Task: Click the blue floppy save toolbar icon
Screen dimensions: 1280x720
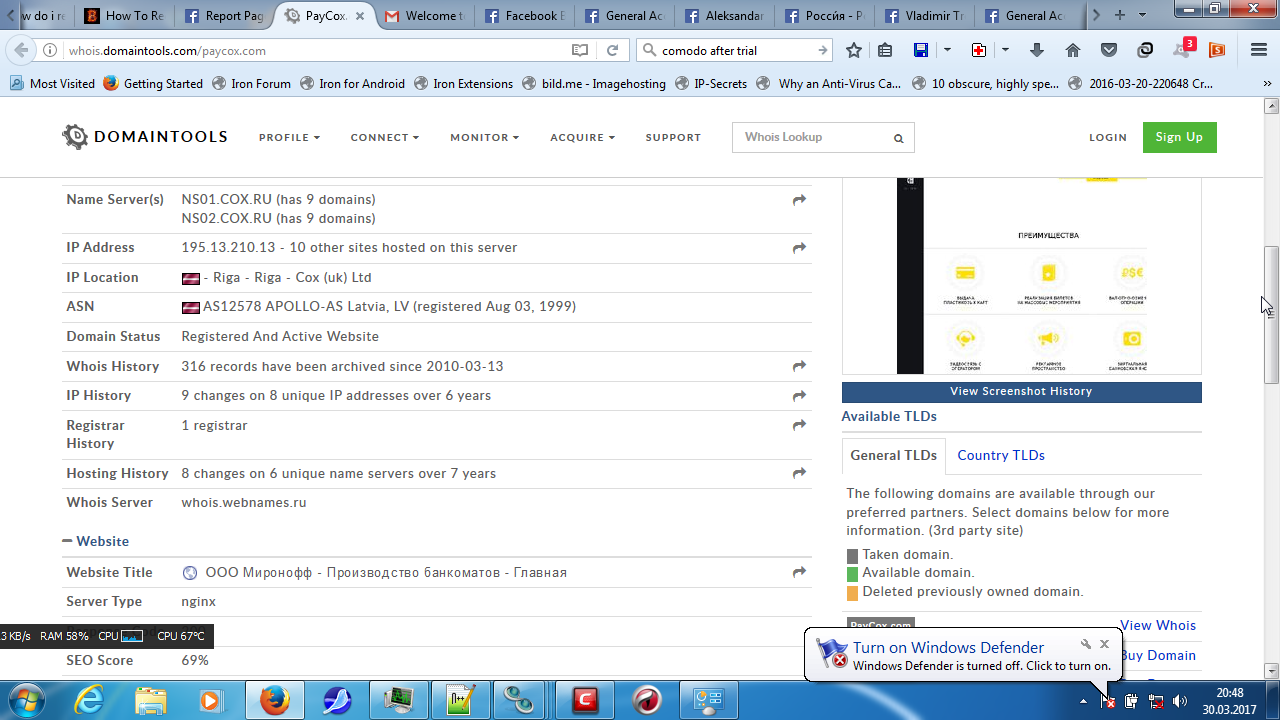Action: coord(921,50)
